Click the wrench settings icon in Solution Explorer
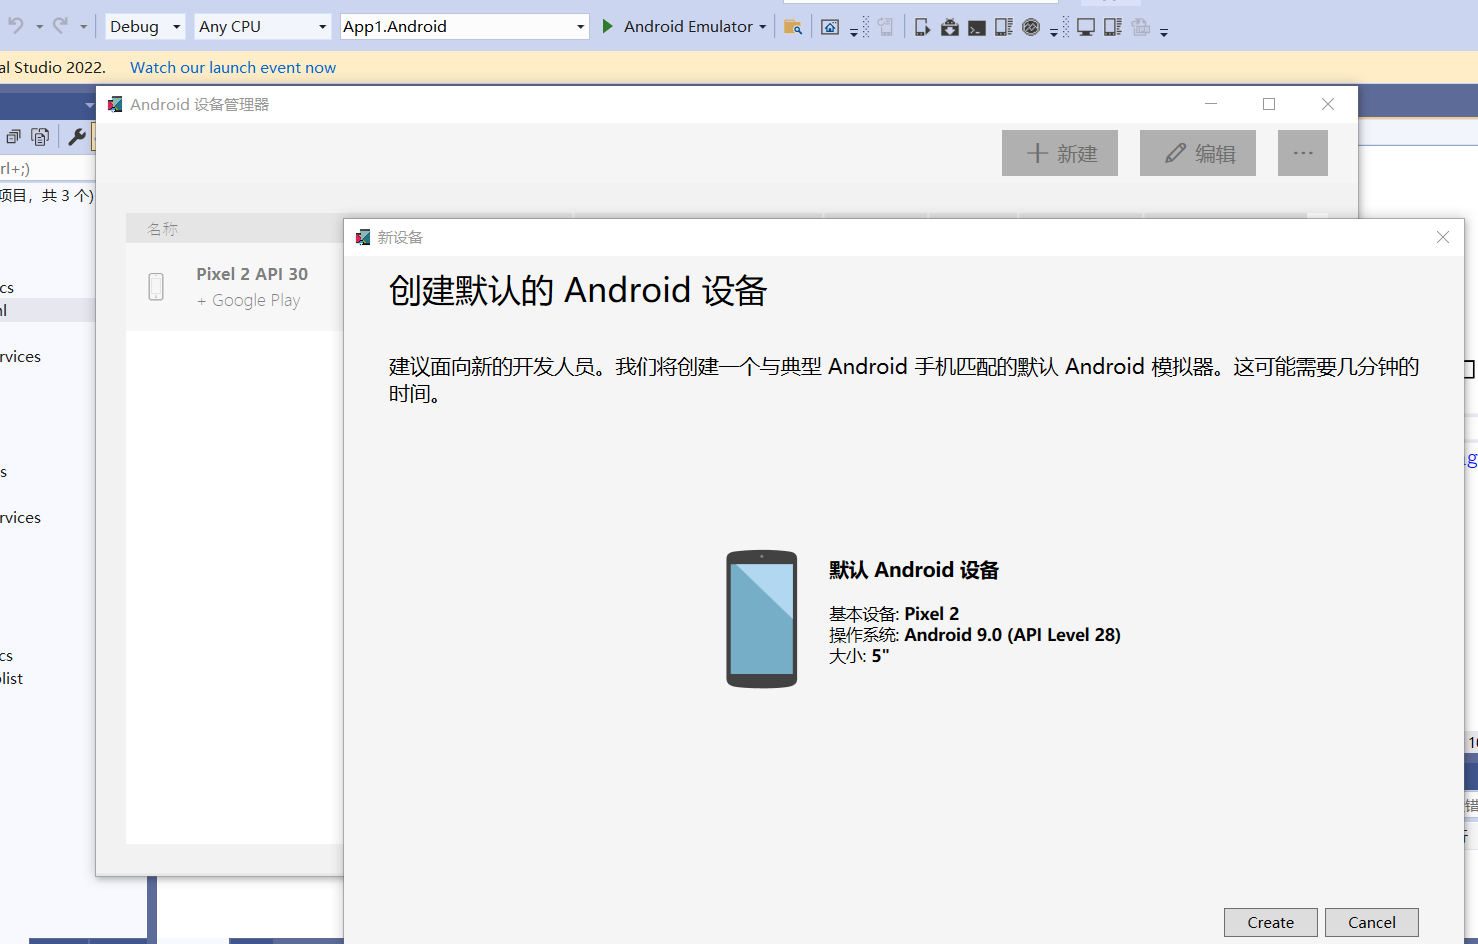Screen dimensions: 1478x944 point(77,136)
